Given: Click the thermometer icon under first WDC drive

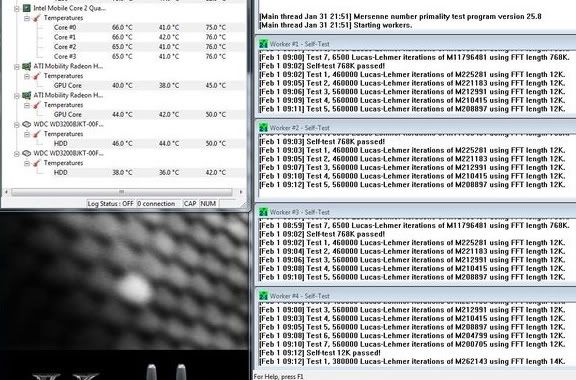Looking at the screenshot, I should 37,134.
